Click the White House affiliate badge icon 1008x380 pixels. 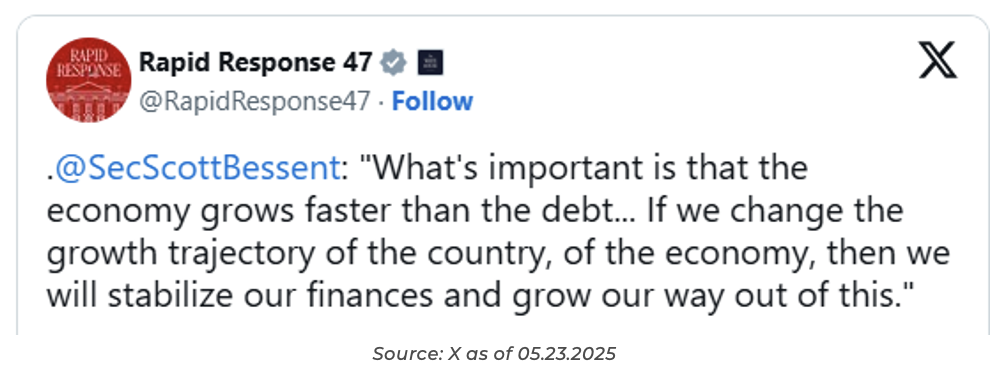click(429, 63)
